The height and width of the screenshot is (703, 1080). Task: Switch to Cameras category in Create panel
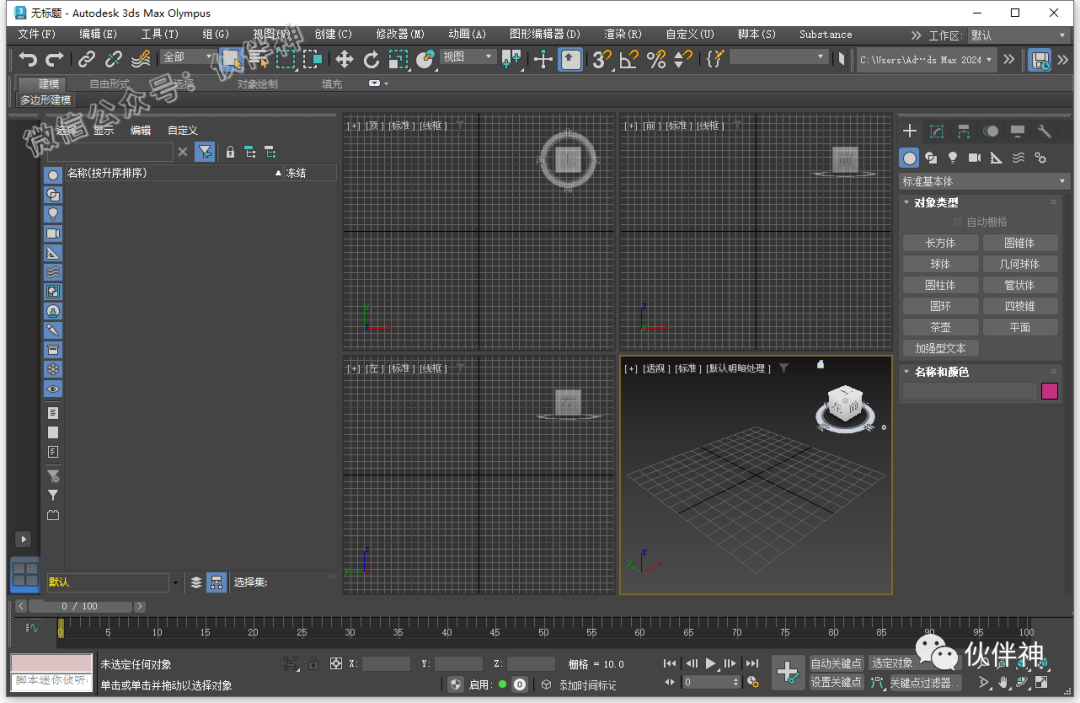pyautogui.click(x=975, y=158)
